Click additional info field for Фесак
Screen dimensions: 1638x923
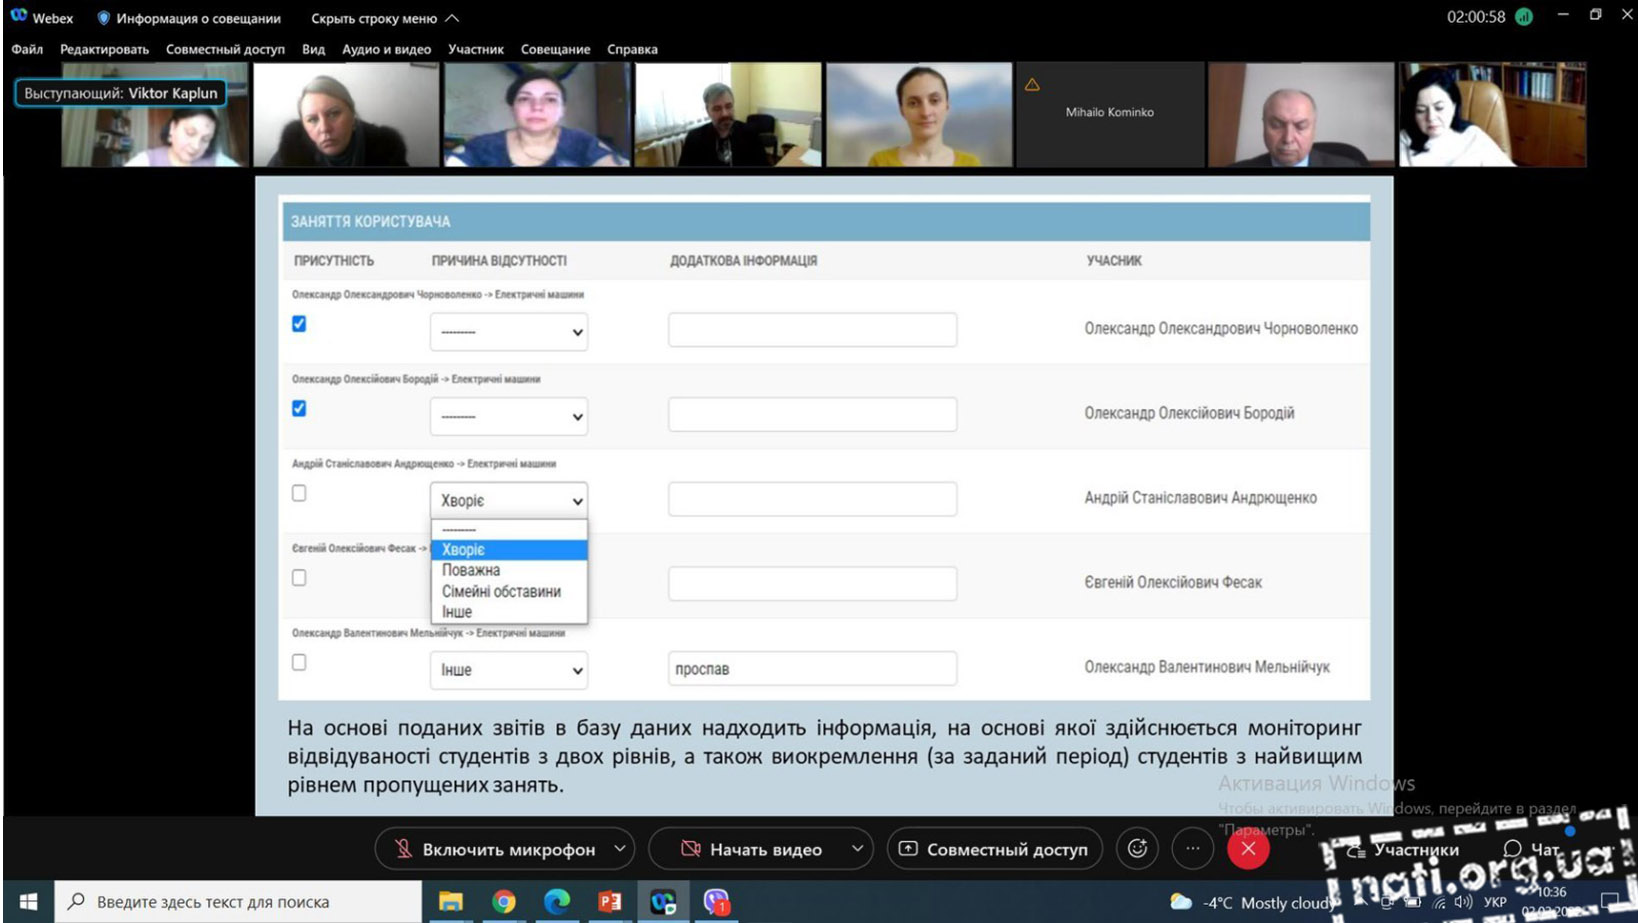[812, 583]
